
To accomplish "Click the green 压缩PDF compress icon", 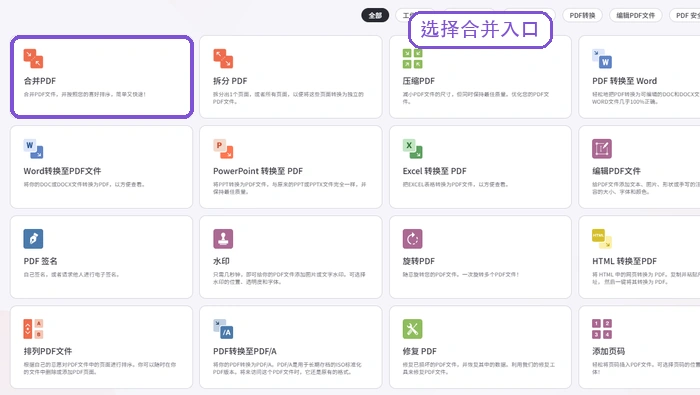I will click(412, 58).
